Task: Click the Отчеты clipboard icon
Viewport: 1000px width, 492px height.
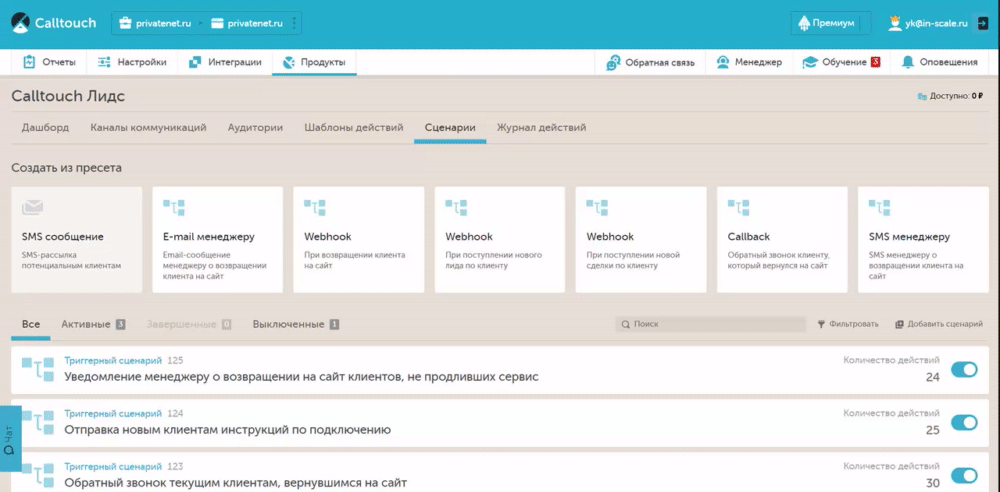Action: [29, 62]
